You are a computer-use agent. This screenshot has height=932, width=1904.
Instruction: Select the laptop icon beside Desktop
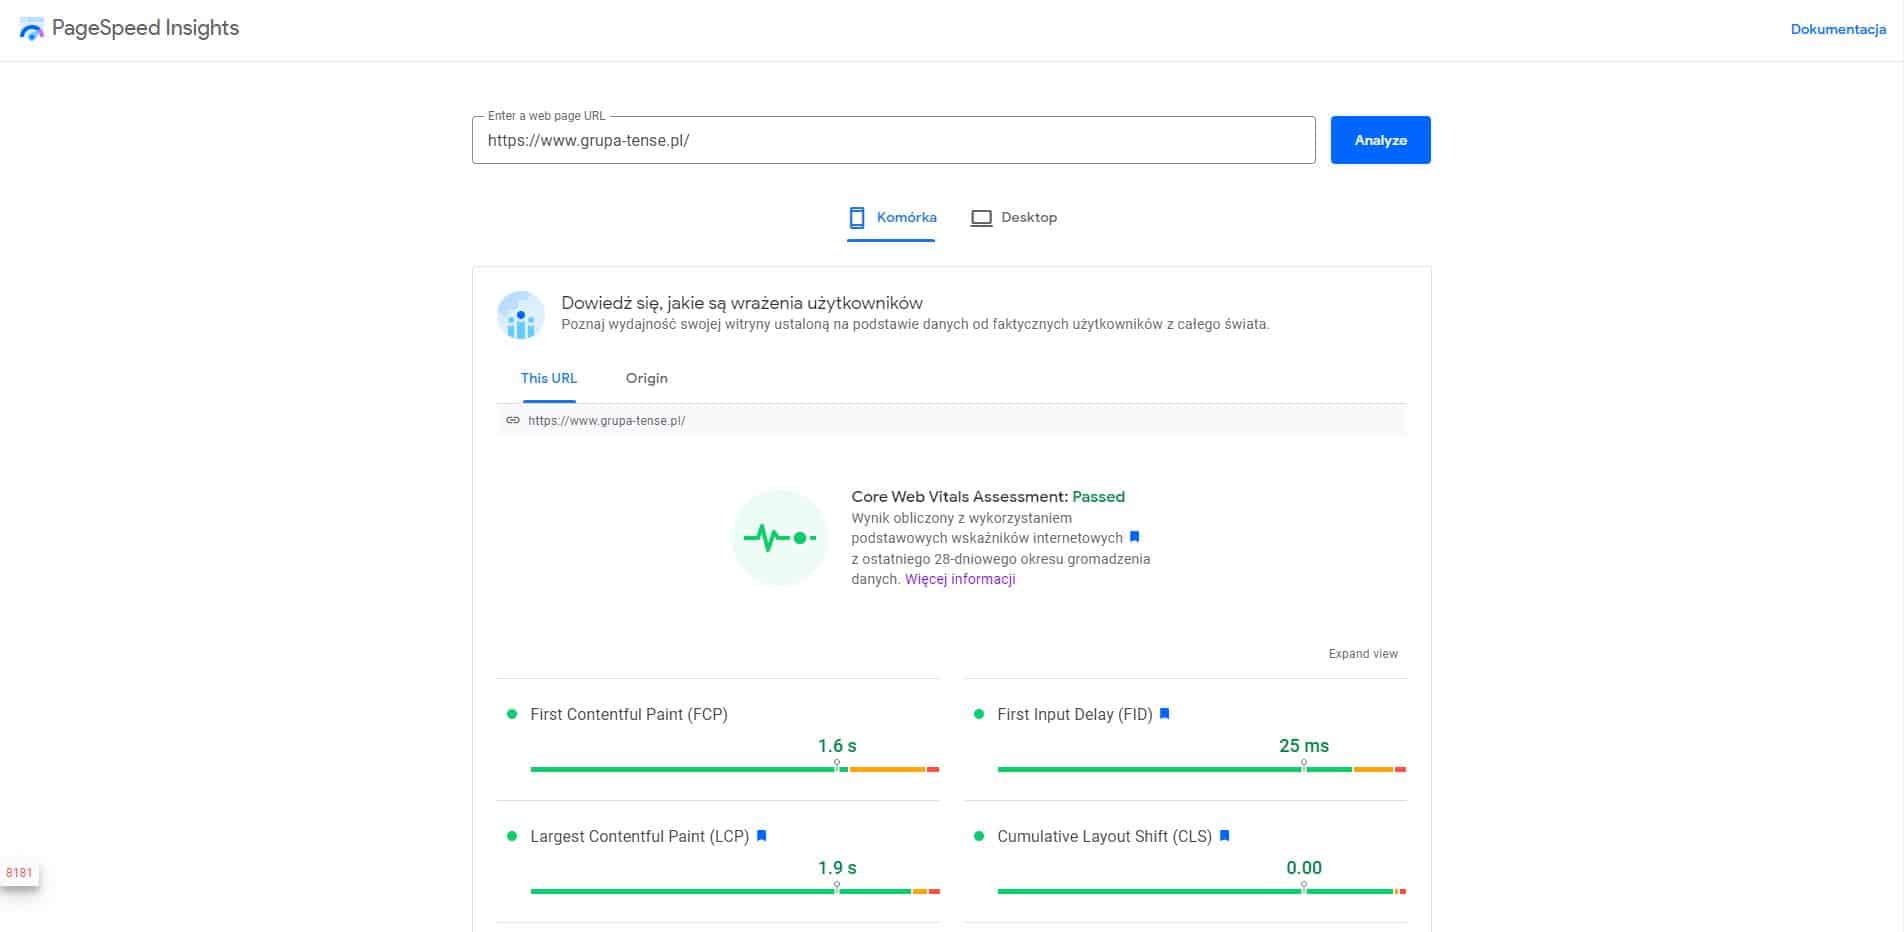[x=981, y=218]
